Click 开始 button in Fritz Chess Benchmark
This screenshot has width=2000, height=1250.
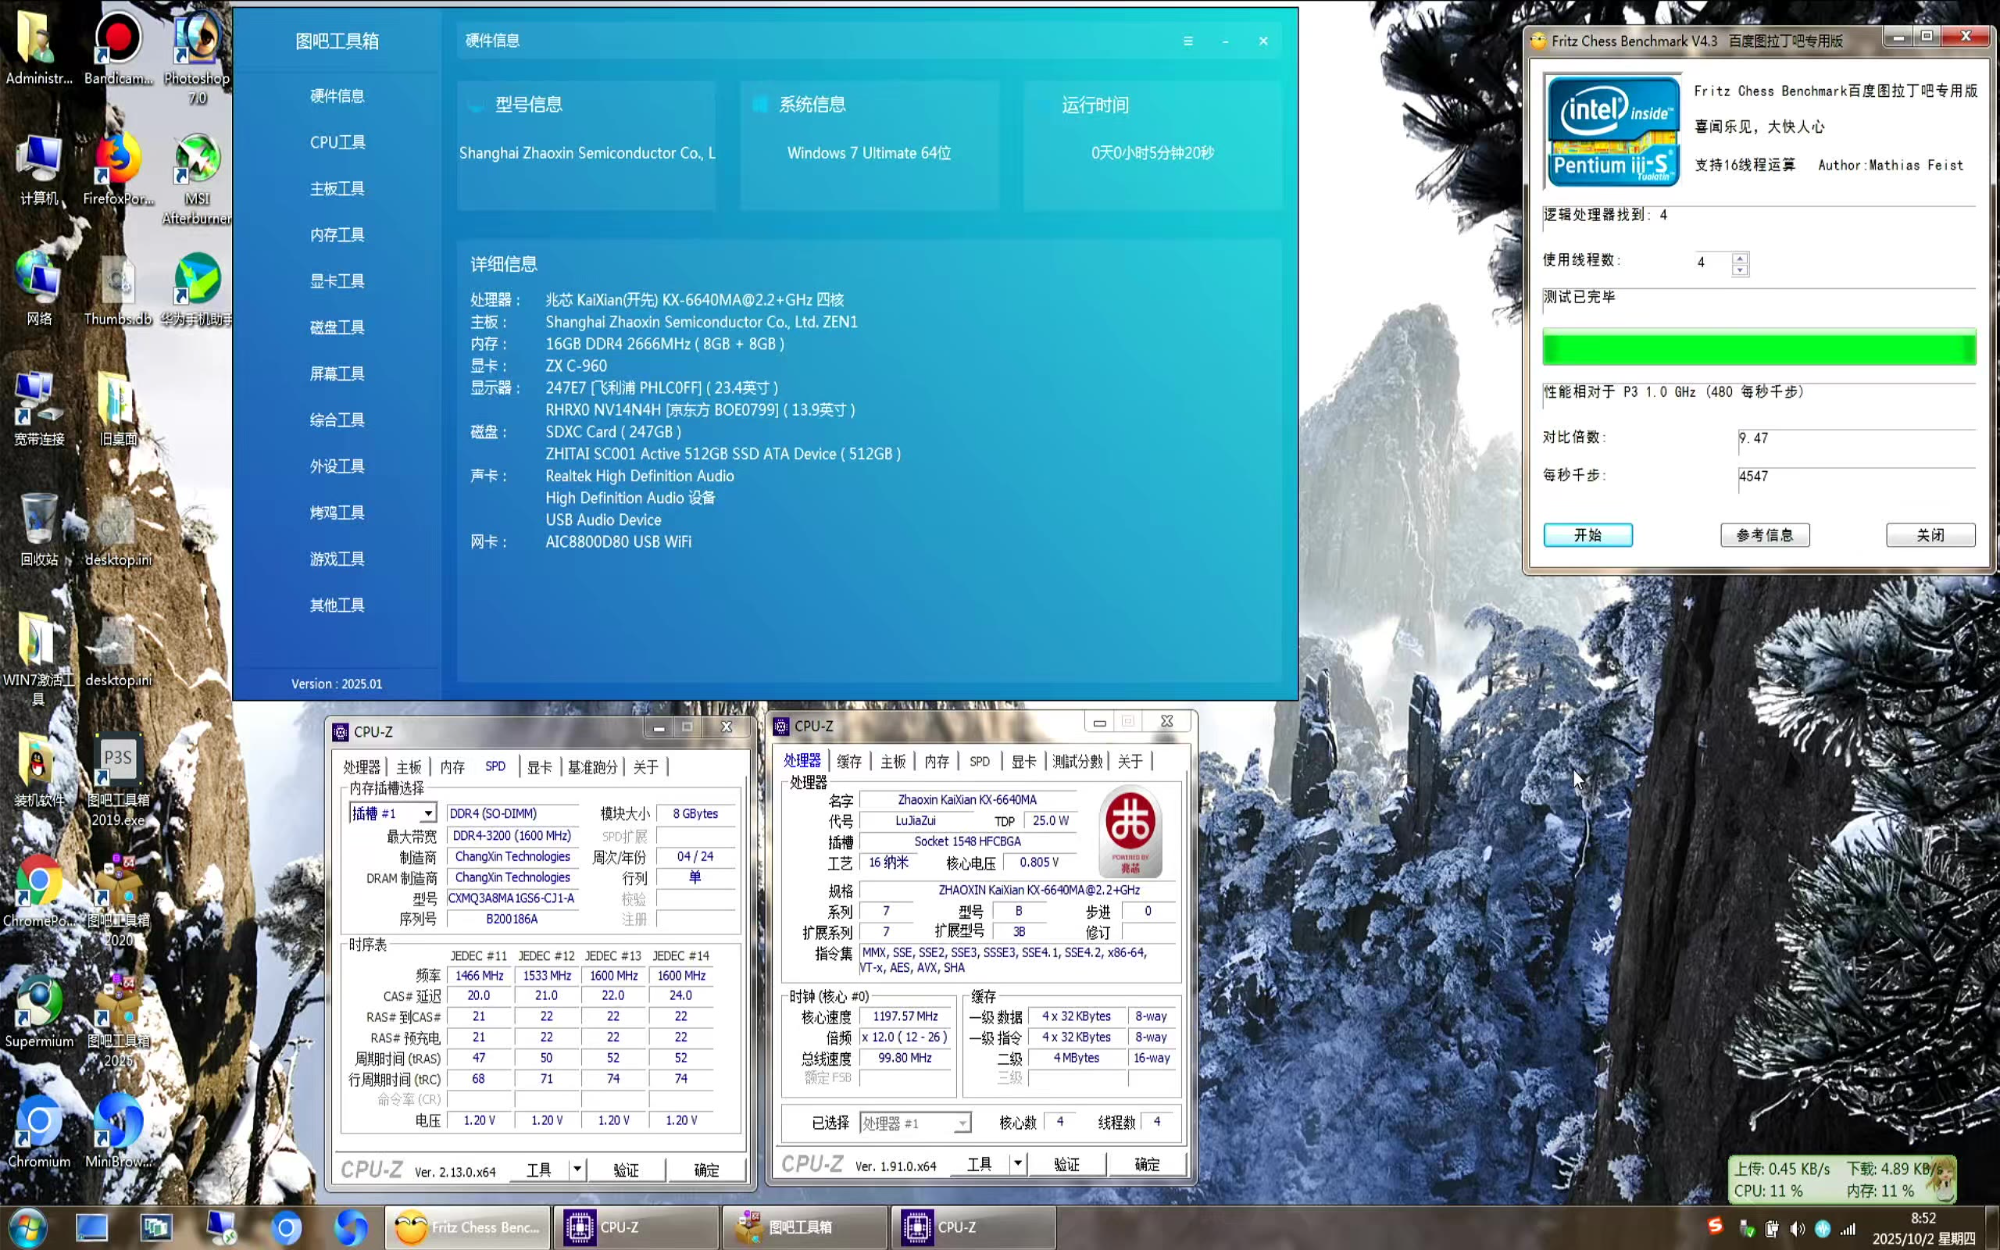1587,535
